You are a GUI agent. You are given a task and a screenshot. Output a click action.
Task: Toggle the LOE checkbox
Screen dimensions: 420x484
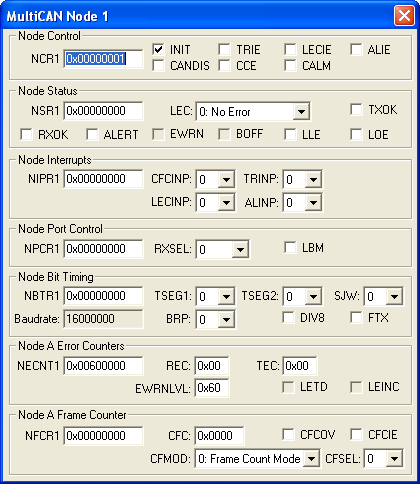[x=356, y=135]
